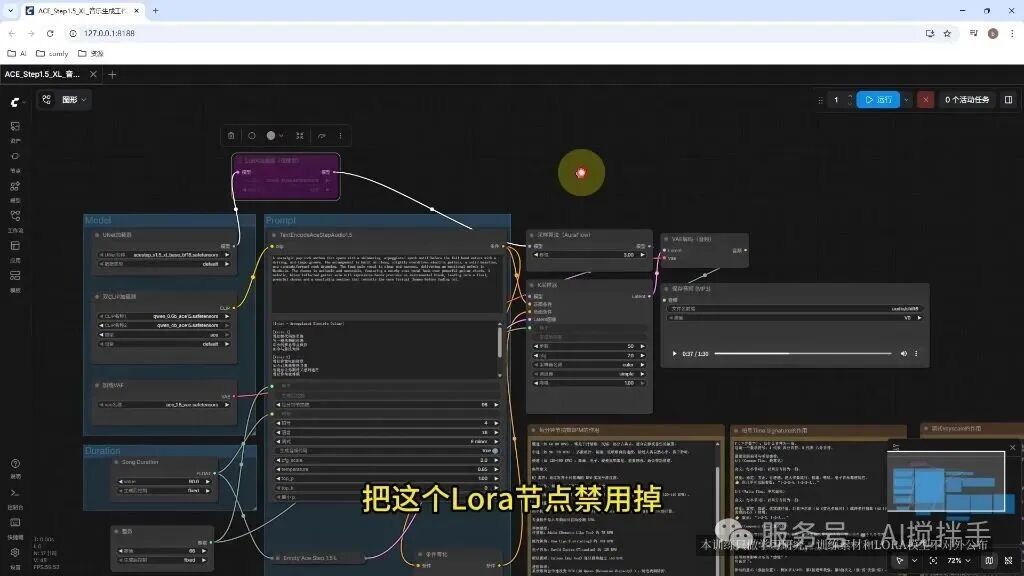The image size is (1024, 576).
Task: Click the node info circle icon
Action: [251, 136]
